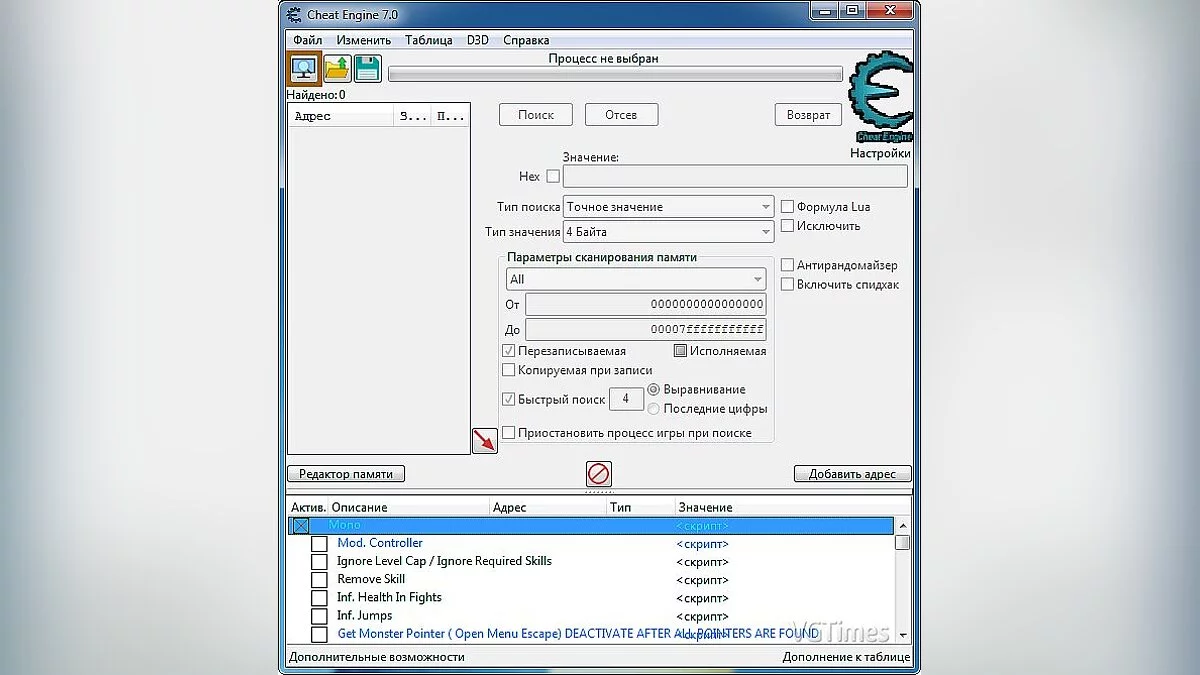
Task: Click the Cheat Engine title bar icon
Action: (x=294, y=14)
